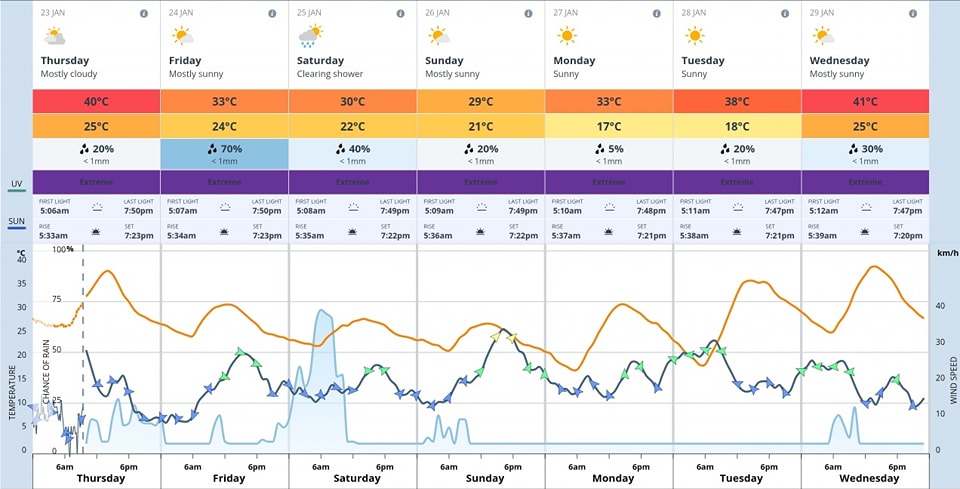Click Saturday's Clearing shower description
Image resolution: width=960 pixels, height=489 pixels.
point(330,74)
